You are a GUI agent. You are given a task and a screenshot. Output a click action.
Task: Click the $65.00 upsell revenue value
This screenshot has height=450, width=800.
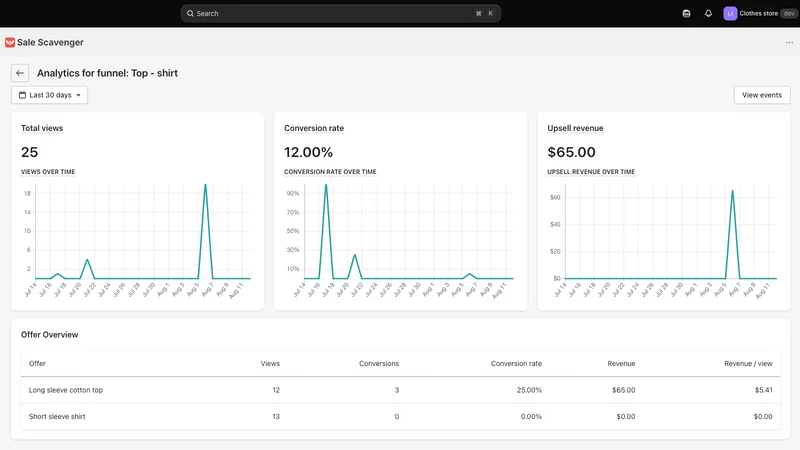click(571, 152)
